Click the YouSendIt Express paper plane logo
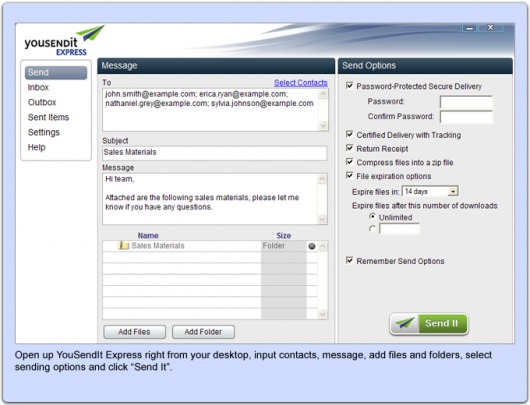The image size is (530, 405). tap(90, 33)
